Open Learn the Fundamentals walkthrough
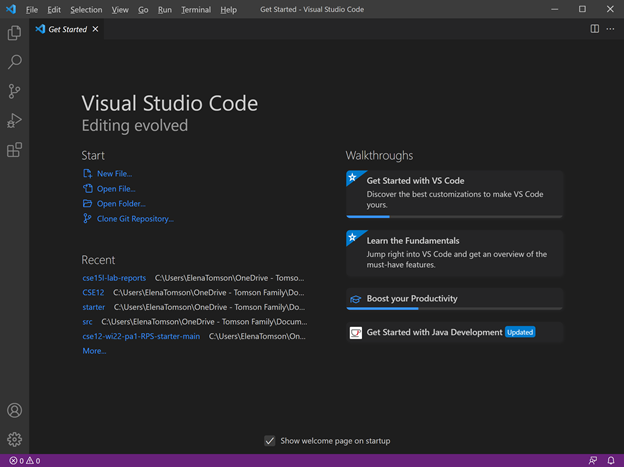 [454, 253]
